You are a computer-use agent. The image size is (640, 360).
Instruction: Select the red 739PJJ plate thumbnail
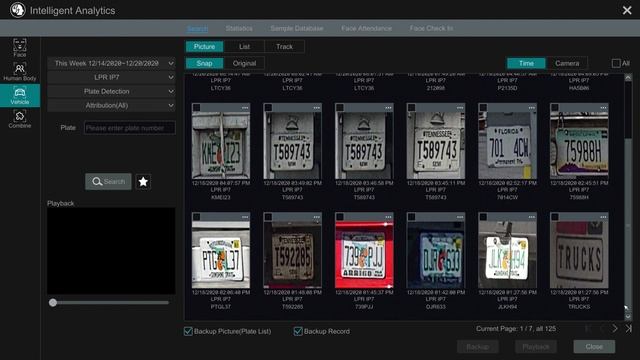click(x=364, y=255)
